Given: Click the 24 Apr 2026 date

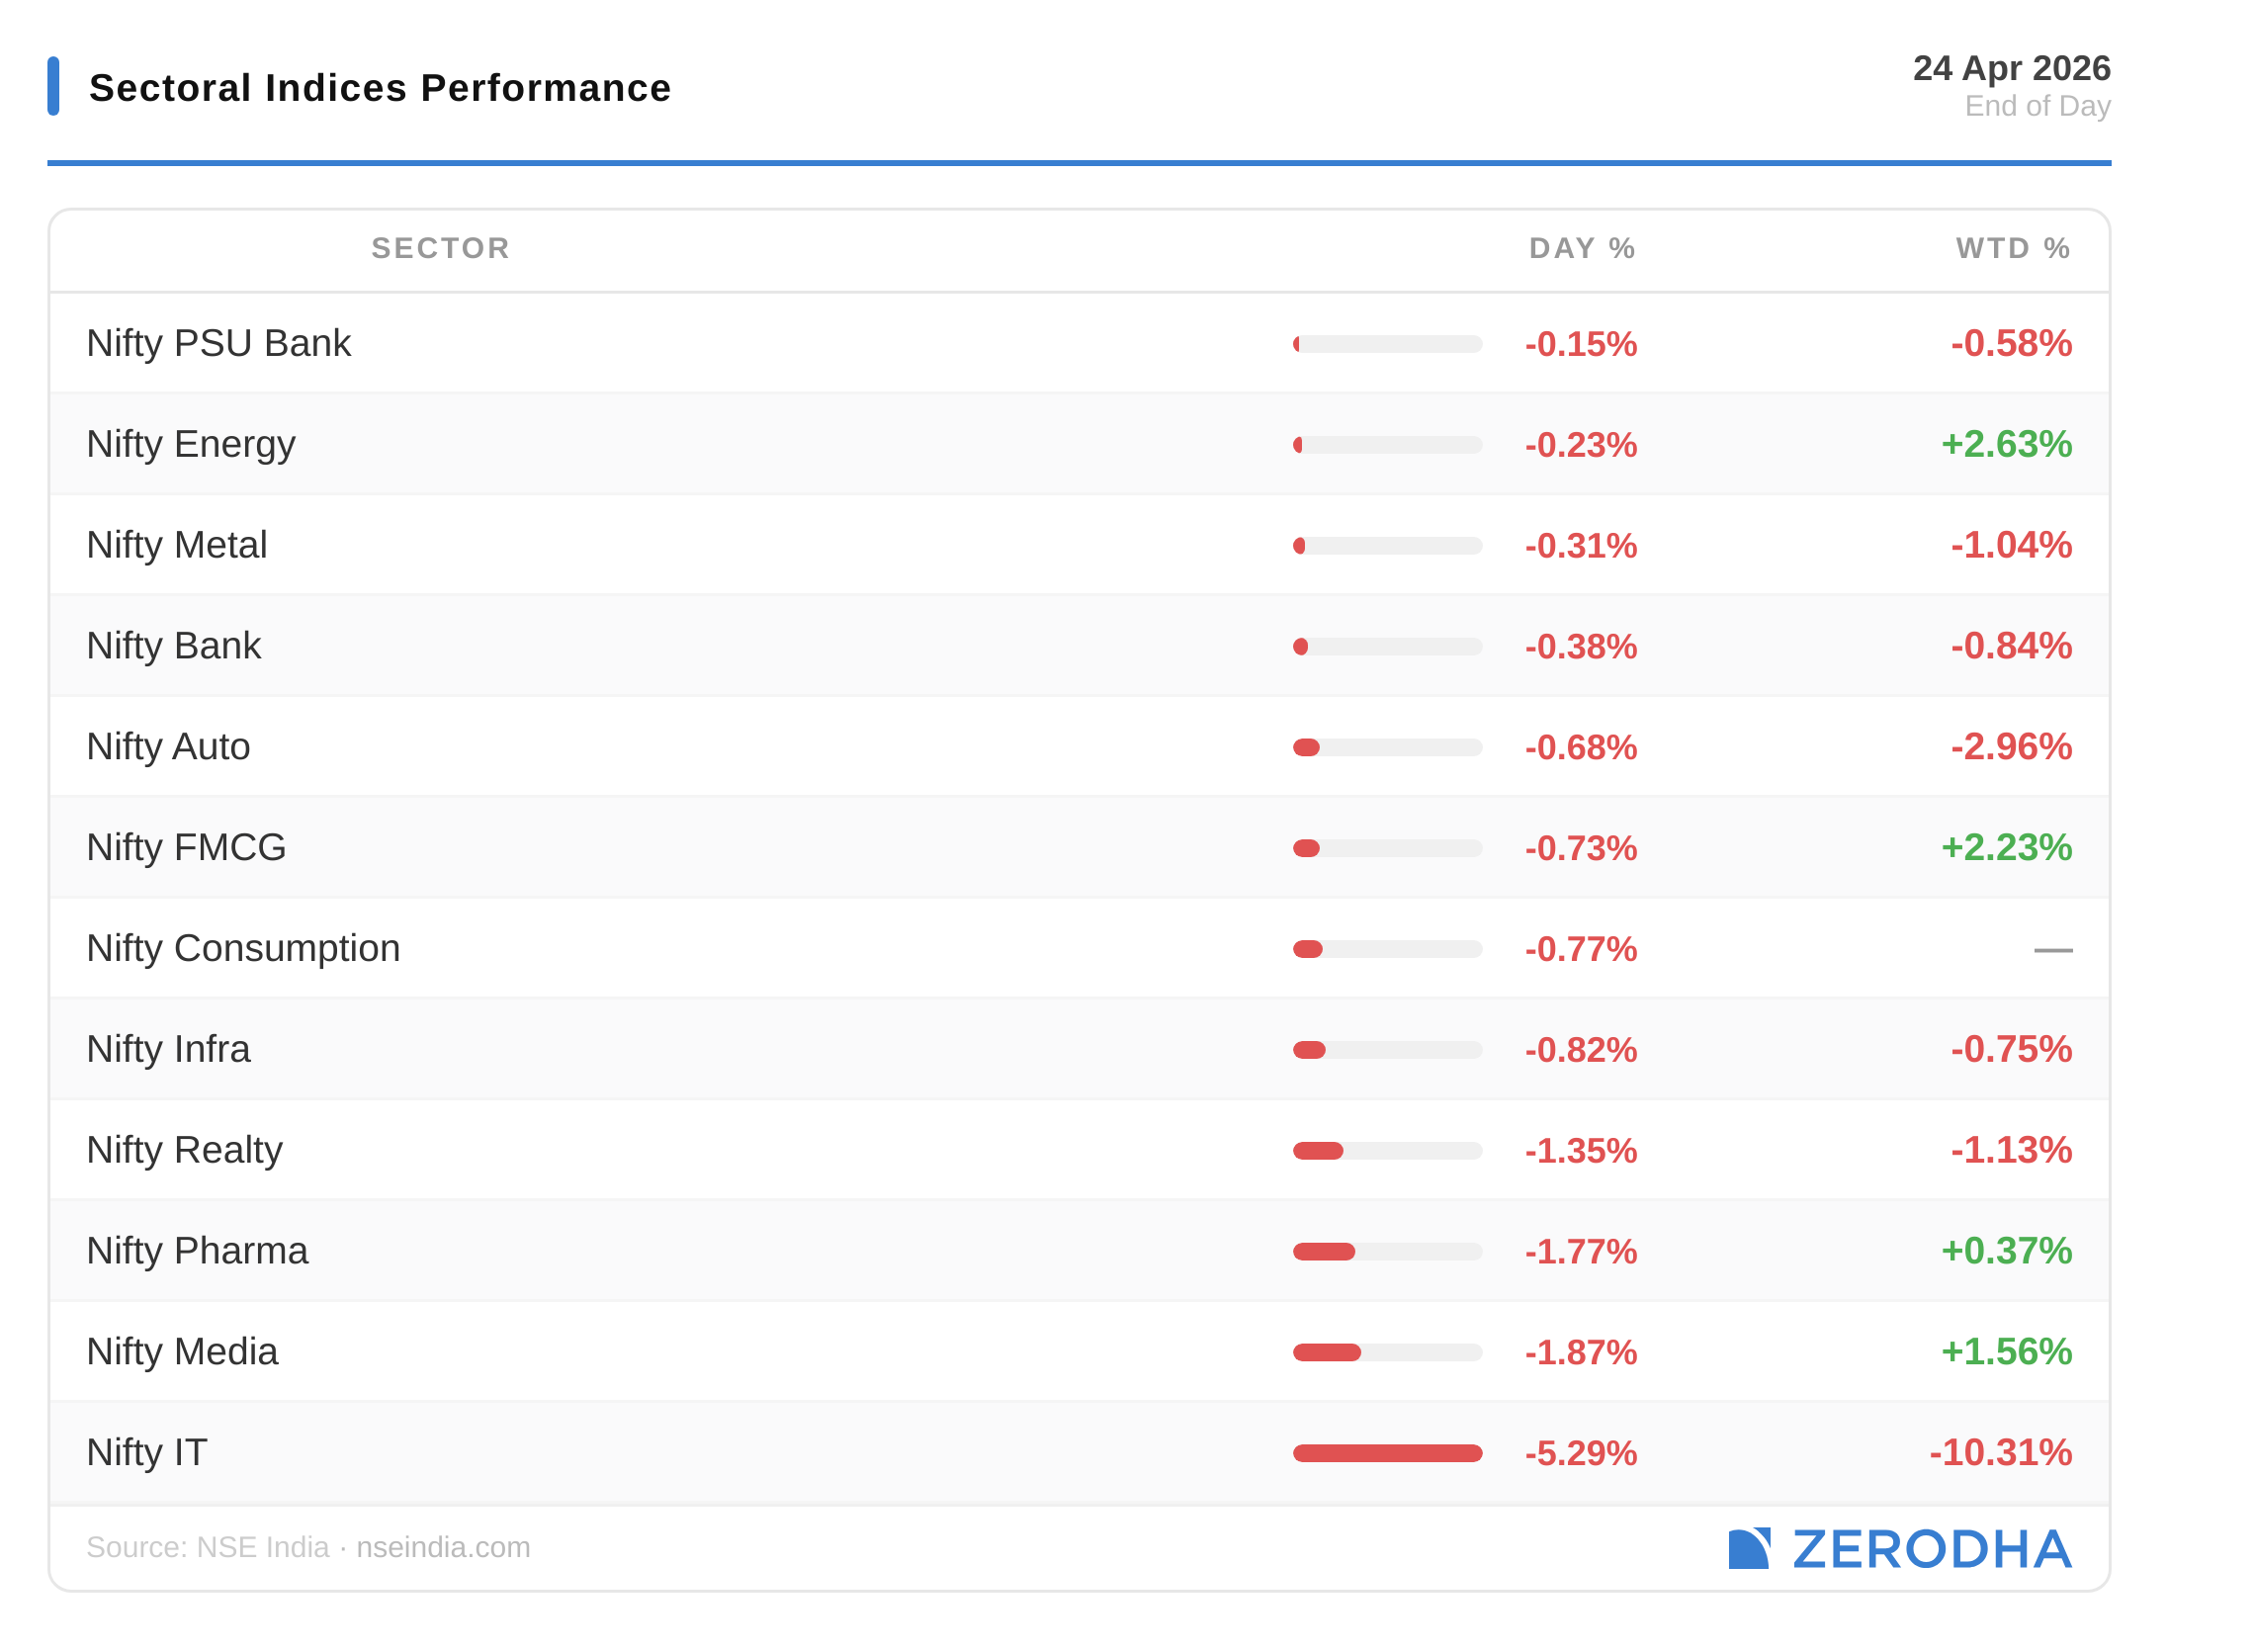Looking at the screenshot, I should (2011, 68).
